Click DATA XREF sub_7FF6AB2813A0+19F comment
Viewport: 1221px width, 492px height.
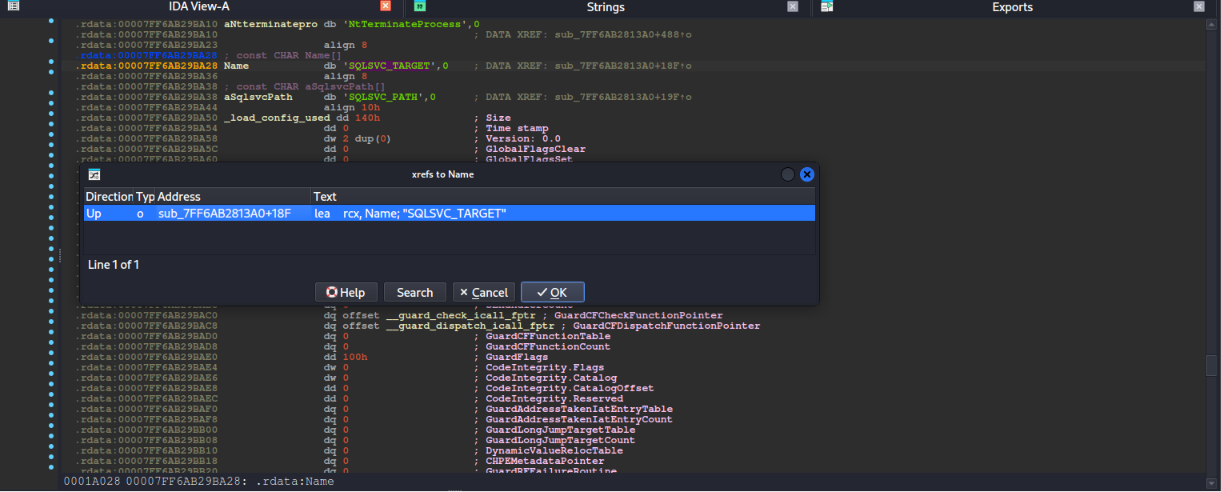click(582, 96)
